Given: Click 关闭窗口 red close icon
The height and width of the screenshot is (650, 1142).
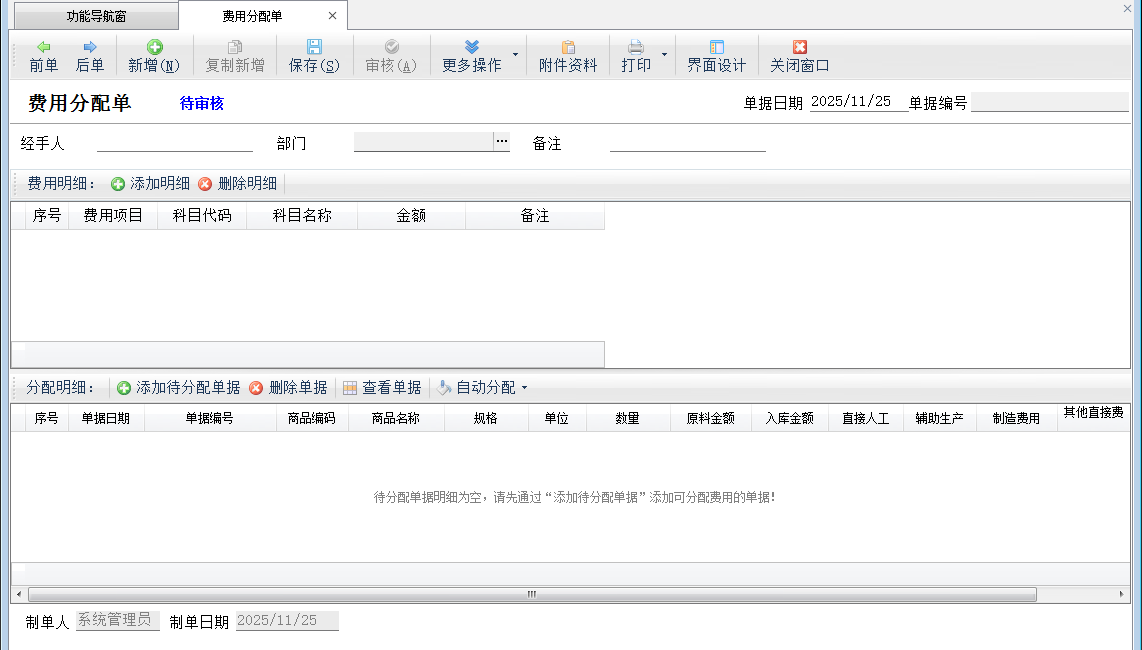Looking at the screenshot, I should 799,47.
